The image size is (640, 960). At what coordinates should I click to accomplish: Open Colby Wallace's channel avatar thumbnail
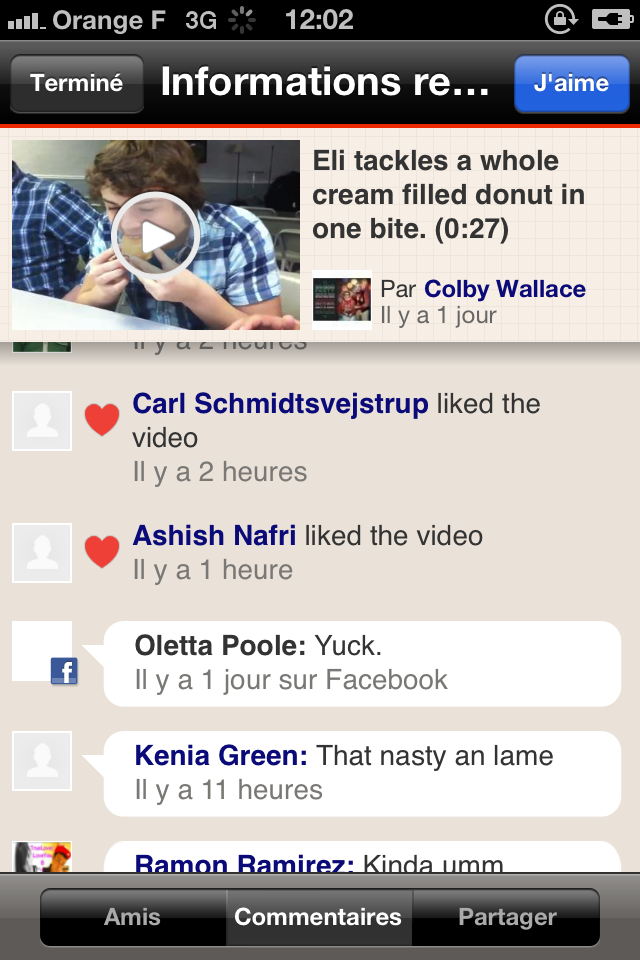point(342,300)
